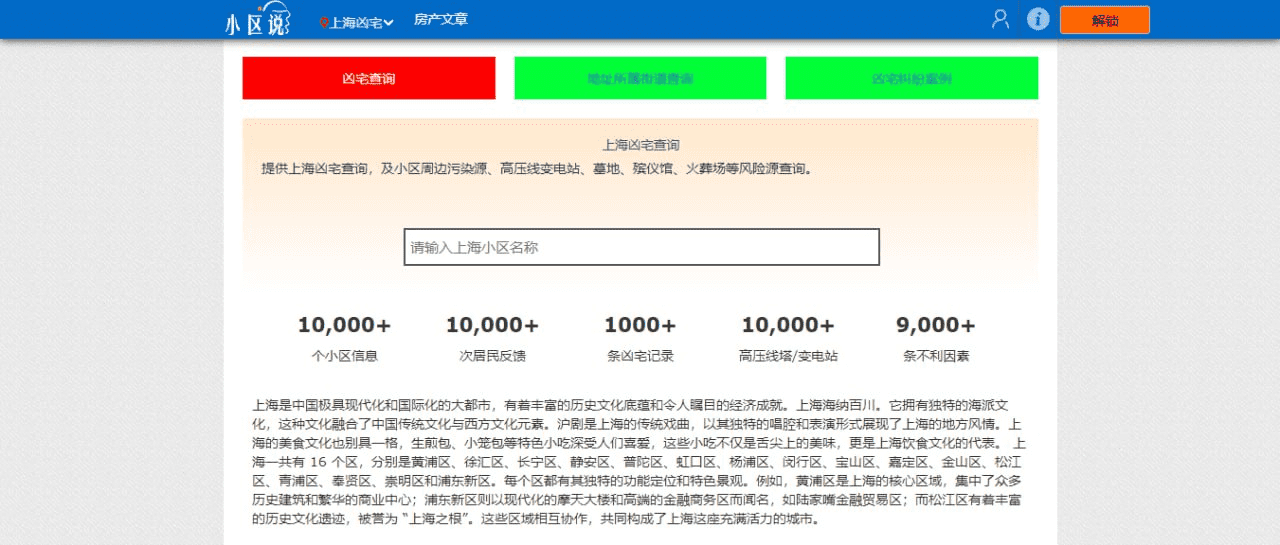Click the red location pin icon
This screenshot has height=545, width=1280.
[x=324, y=22]
